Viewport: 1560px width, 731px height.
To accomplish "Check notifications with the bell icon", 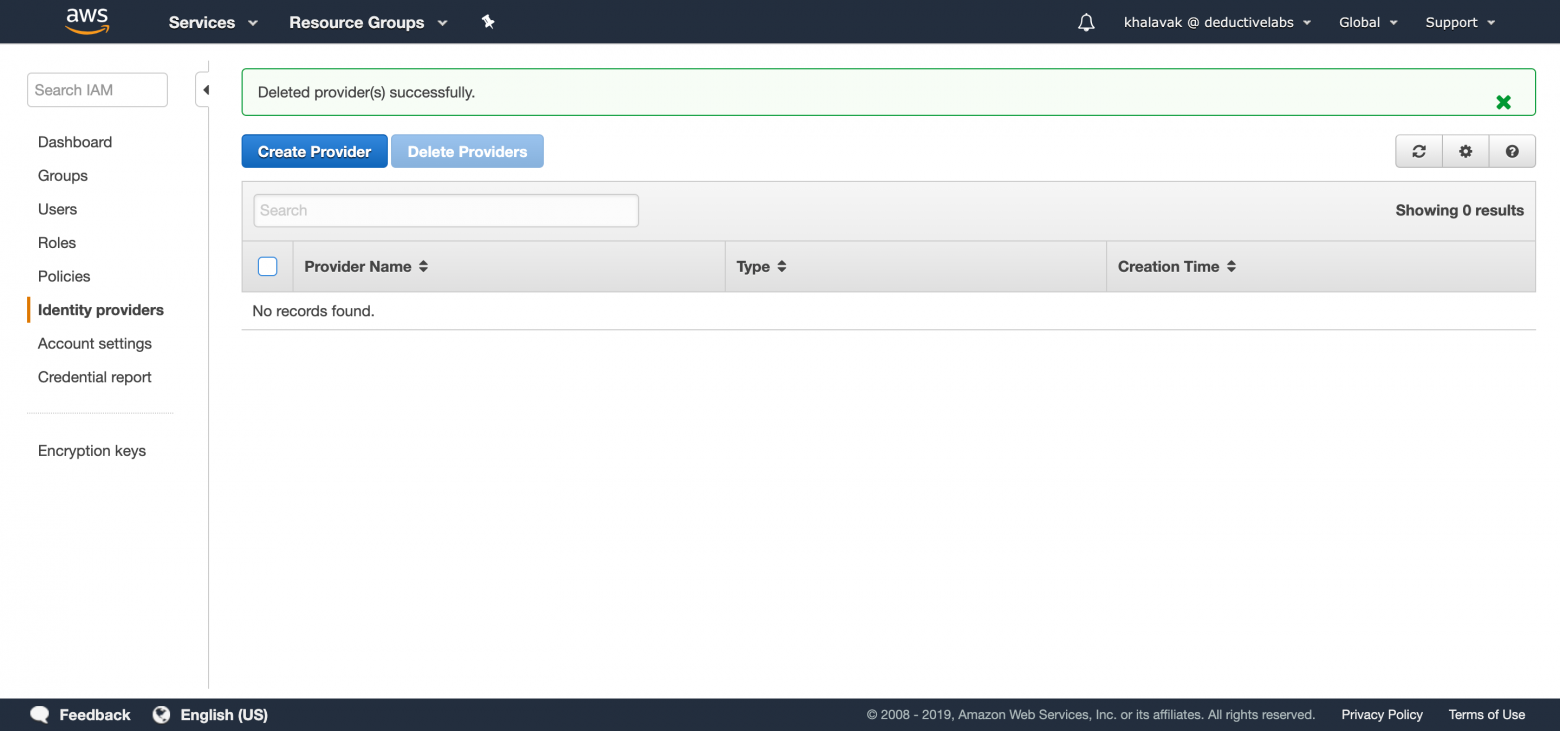I will (1086, 21).
